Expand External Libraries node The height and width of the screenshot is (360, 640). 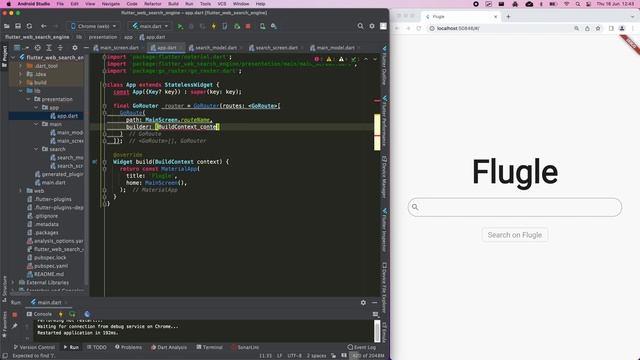pos(13,282)
